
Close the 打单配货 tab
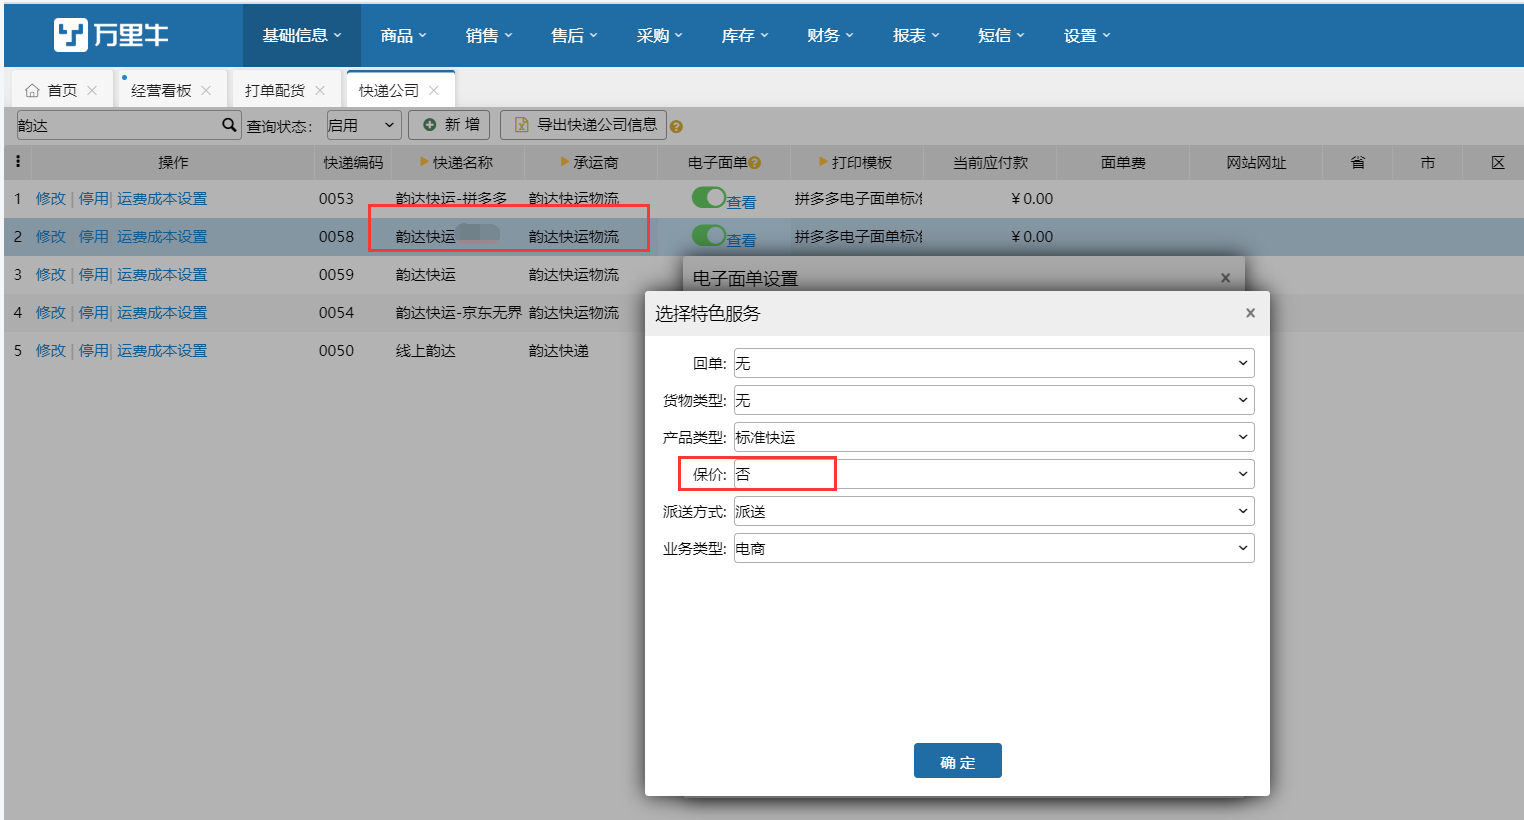(320, 90)
